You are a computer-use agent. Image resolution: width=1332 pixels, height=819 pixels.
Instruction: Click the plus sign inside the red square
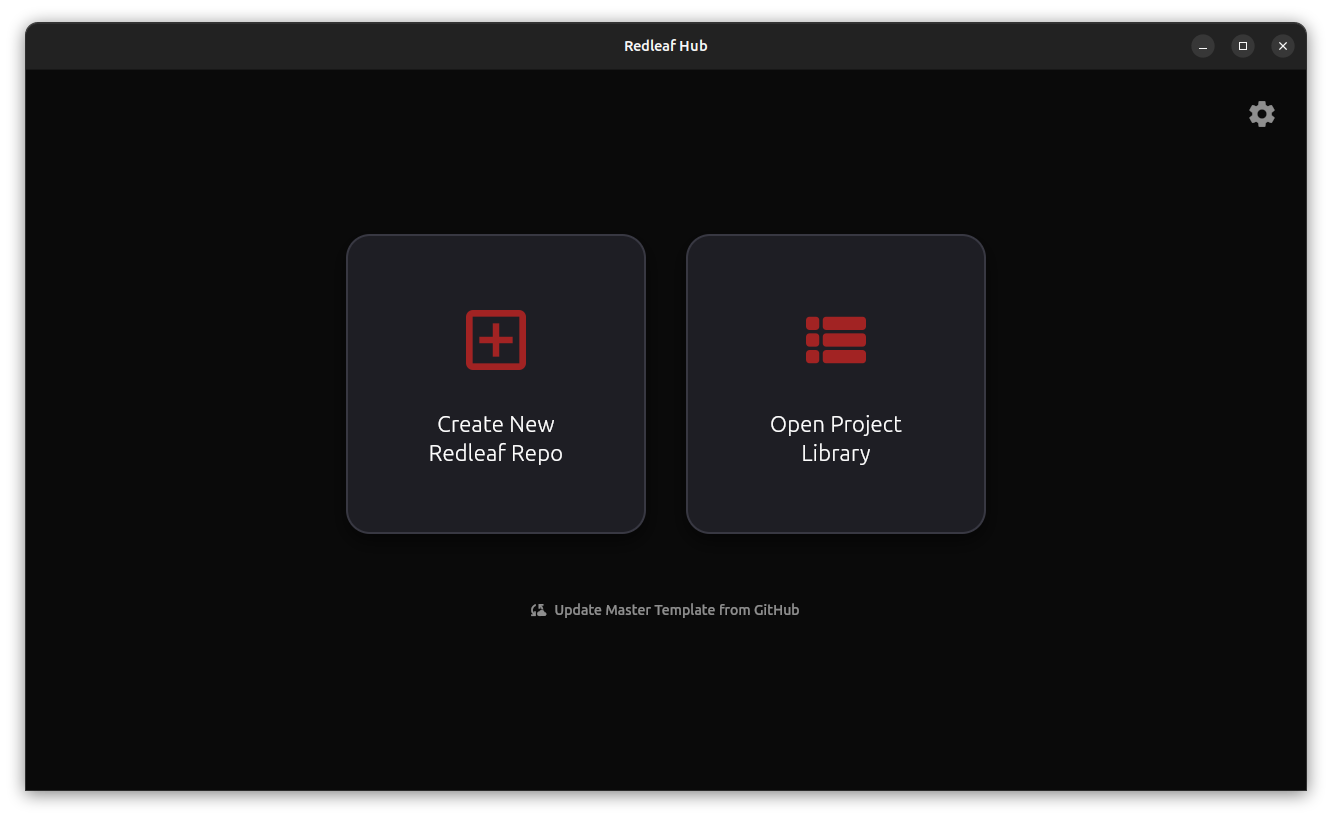496,340
